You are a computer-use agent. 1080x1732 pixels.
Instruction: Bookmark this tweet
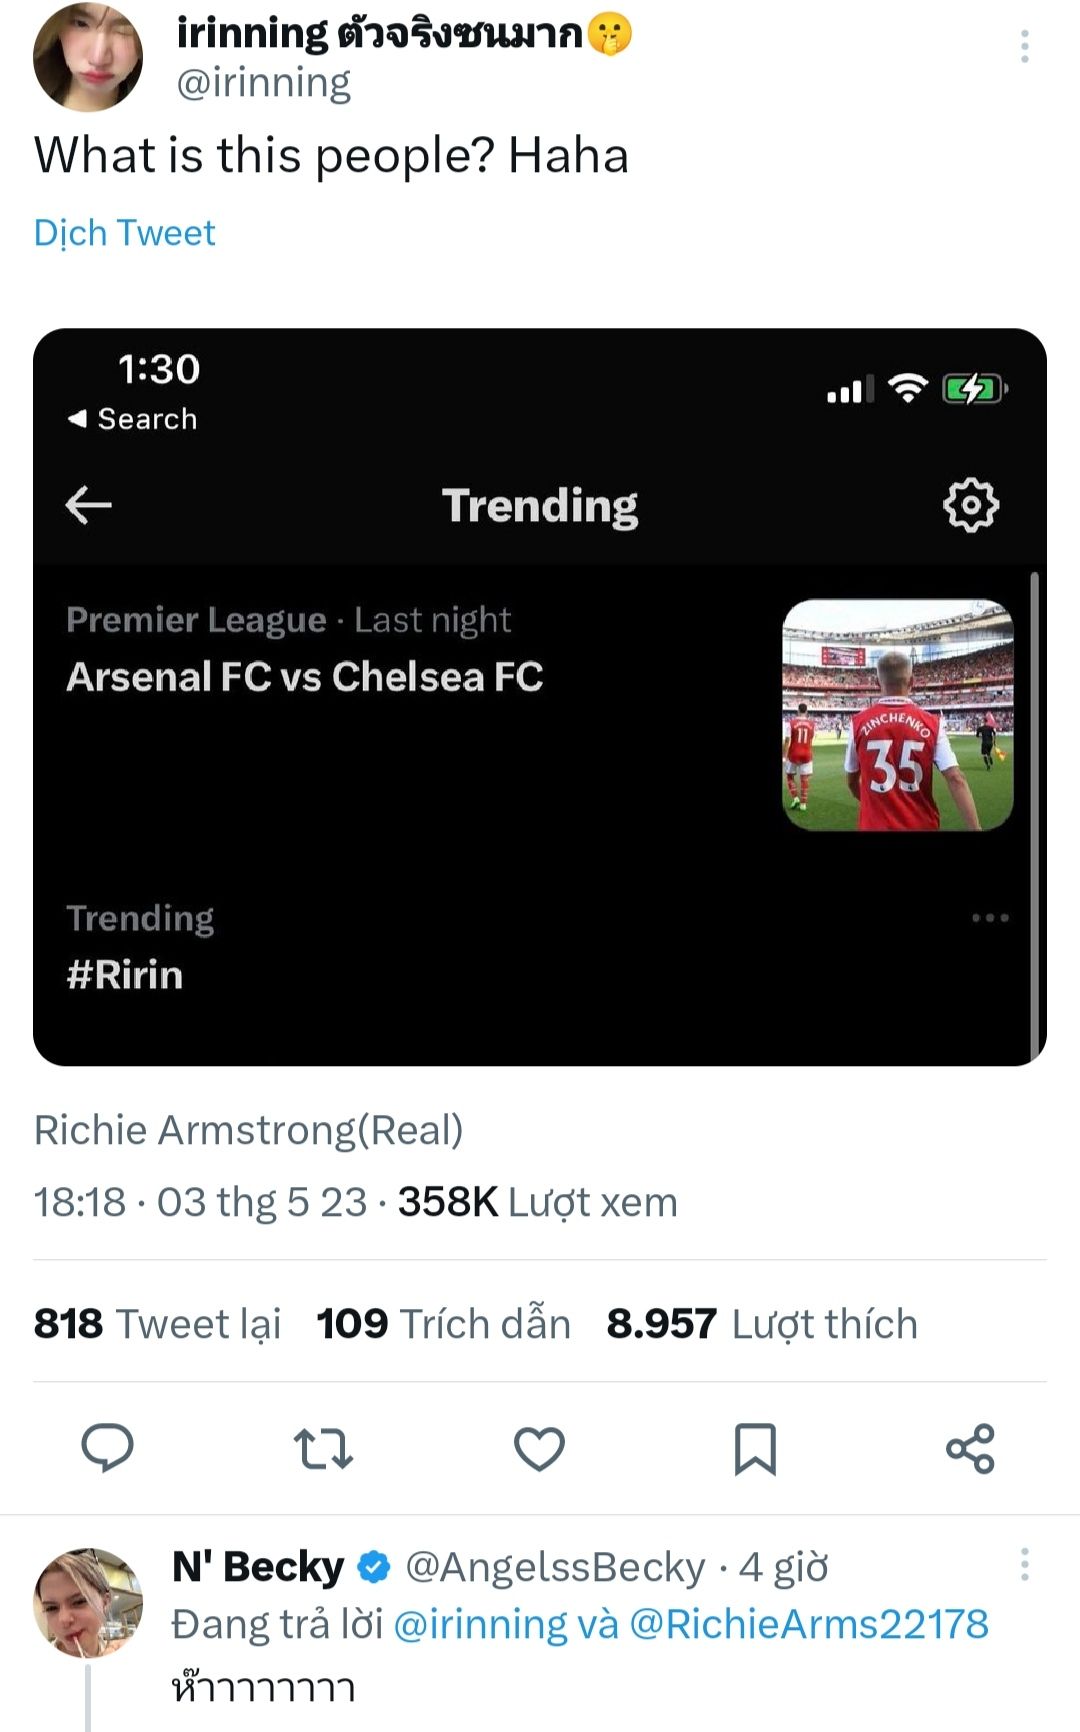[755, 1448]
